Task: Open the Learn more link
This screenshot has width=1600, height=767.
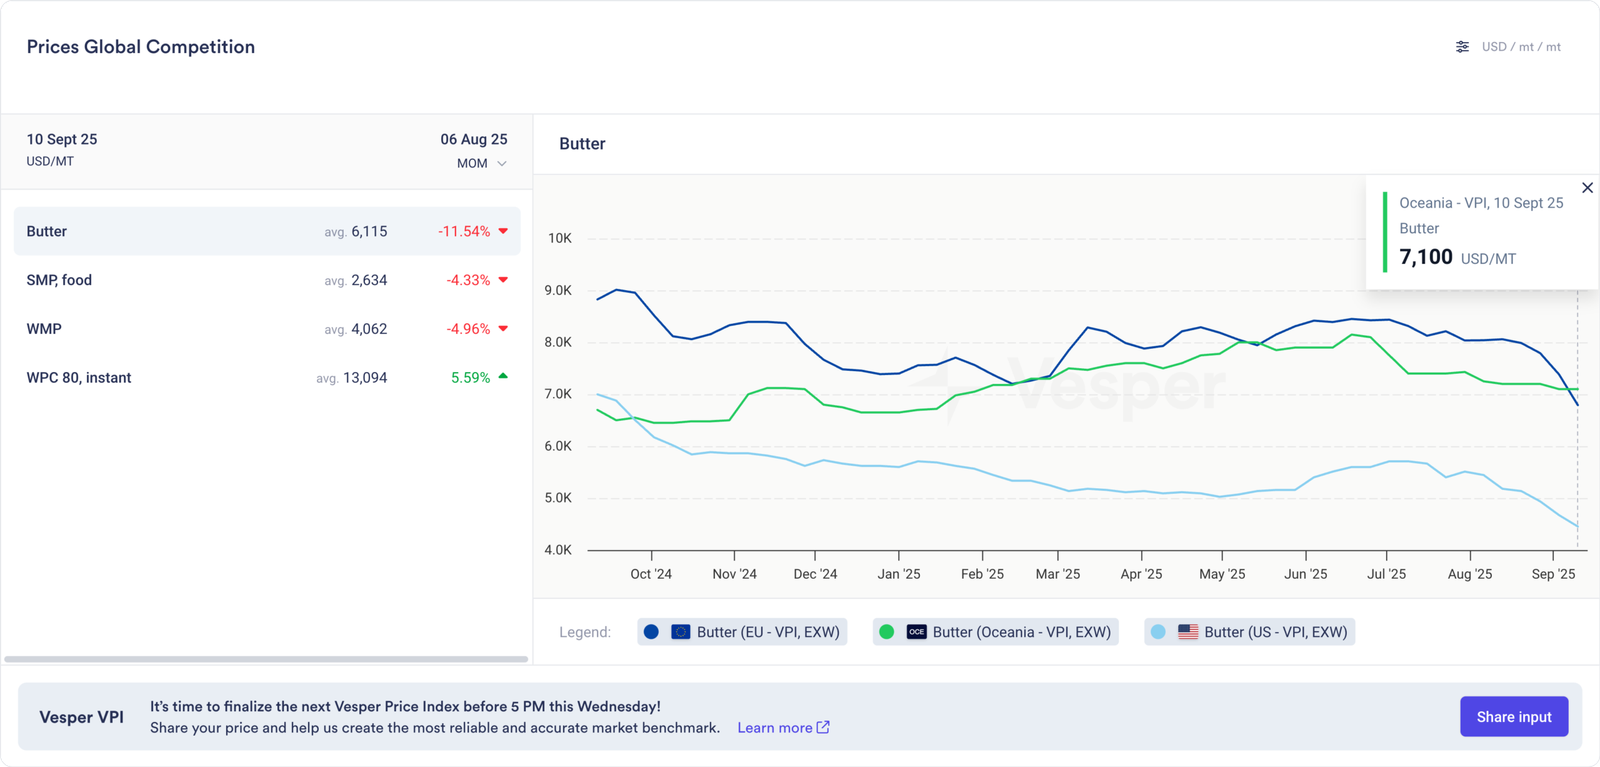Action: [x=774, y=727]
